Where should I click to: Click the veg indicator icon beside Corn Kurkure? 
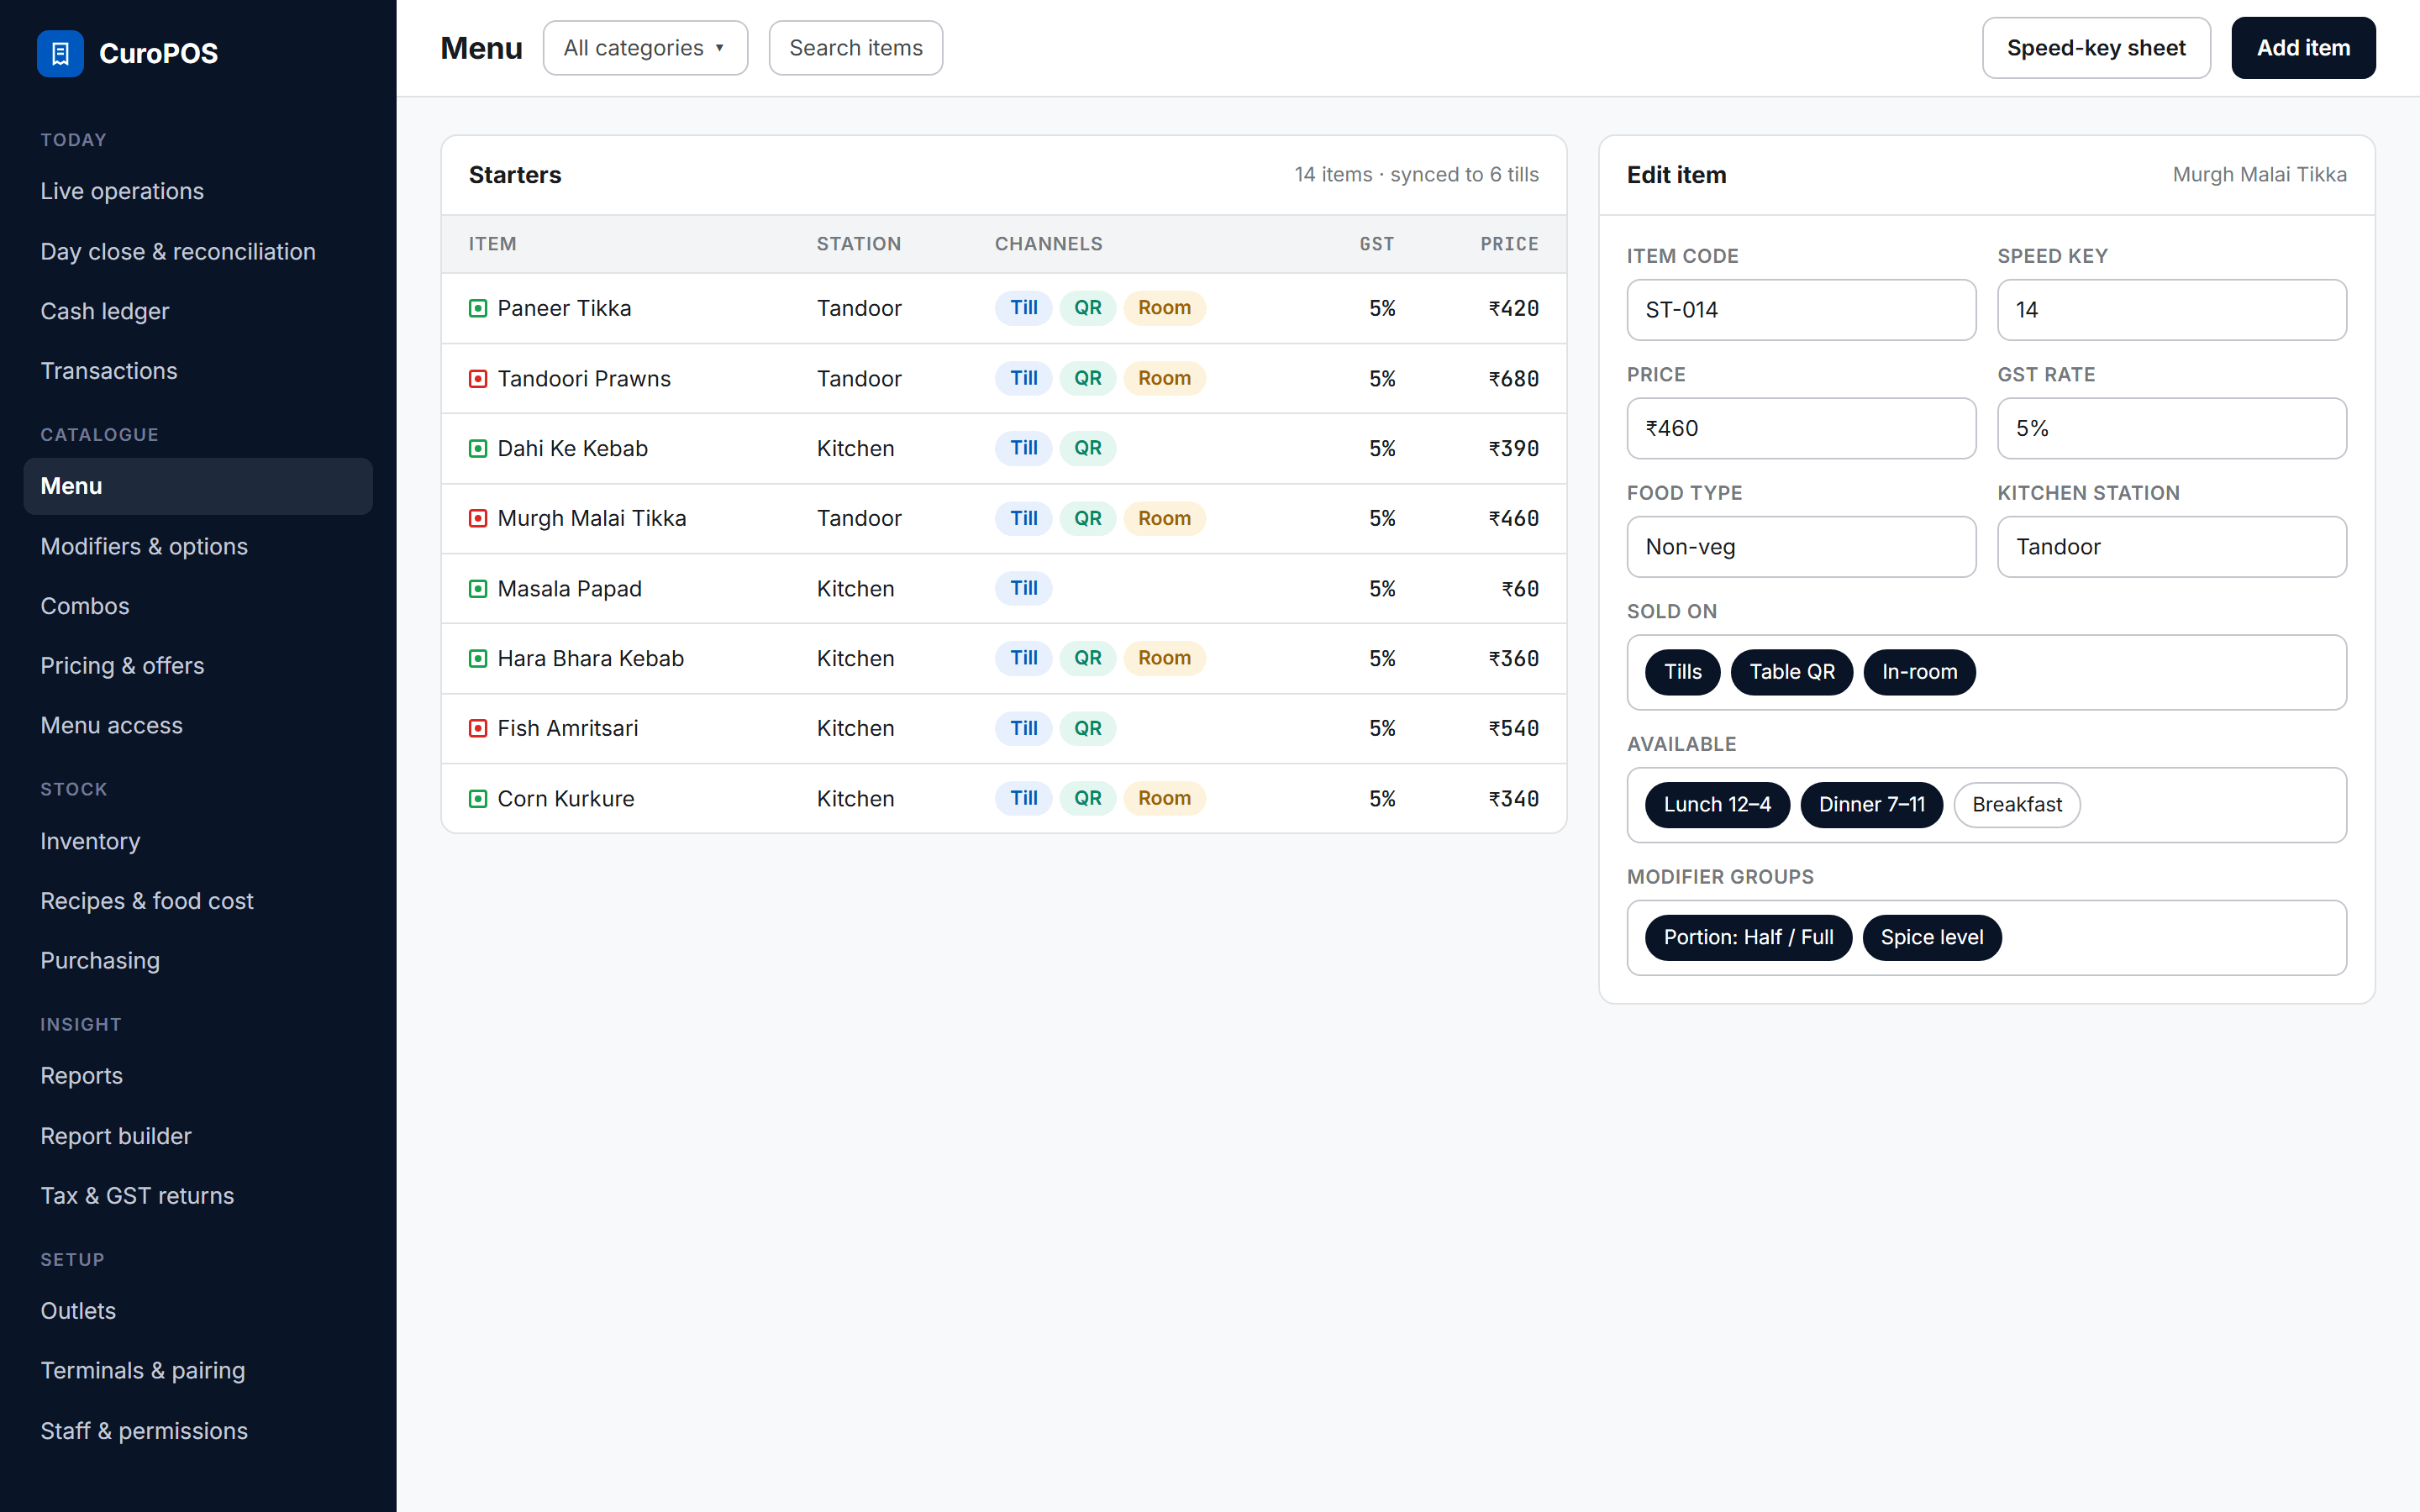[x=478, y=798]
